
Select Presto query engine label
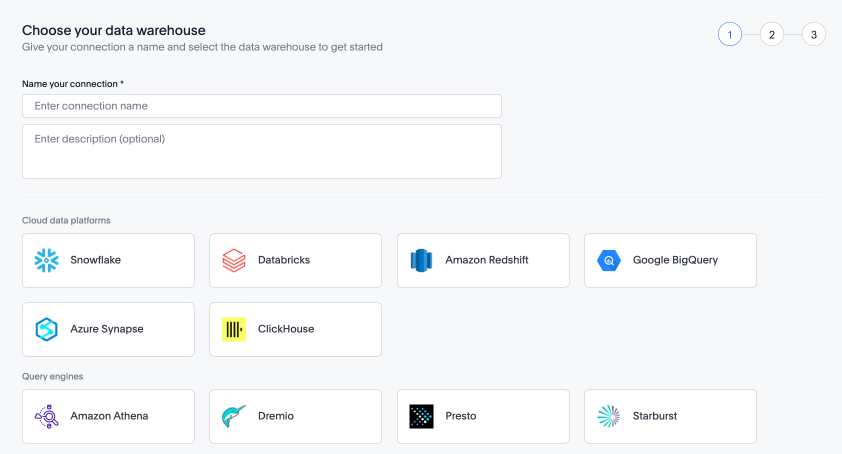point(461,416)
